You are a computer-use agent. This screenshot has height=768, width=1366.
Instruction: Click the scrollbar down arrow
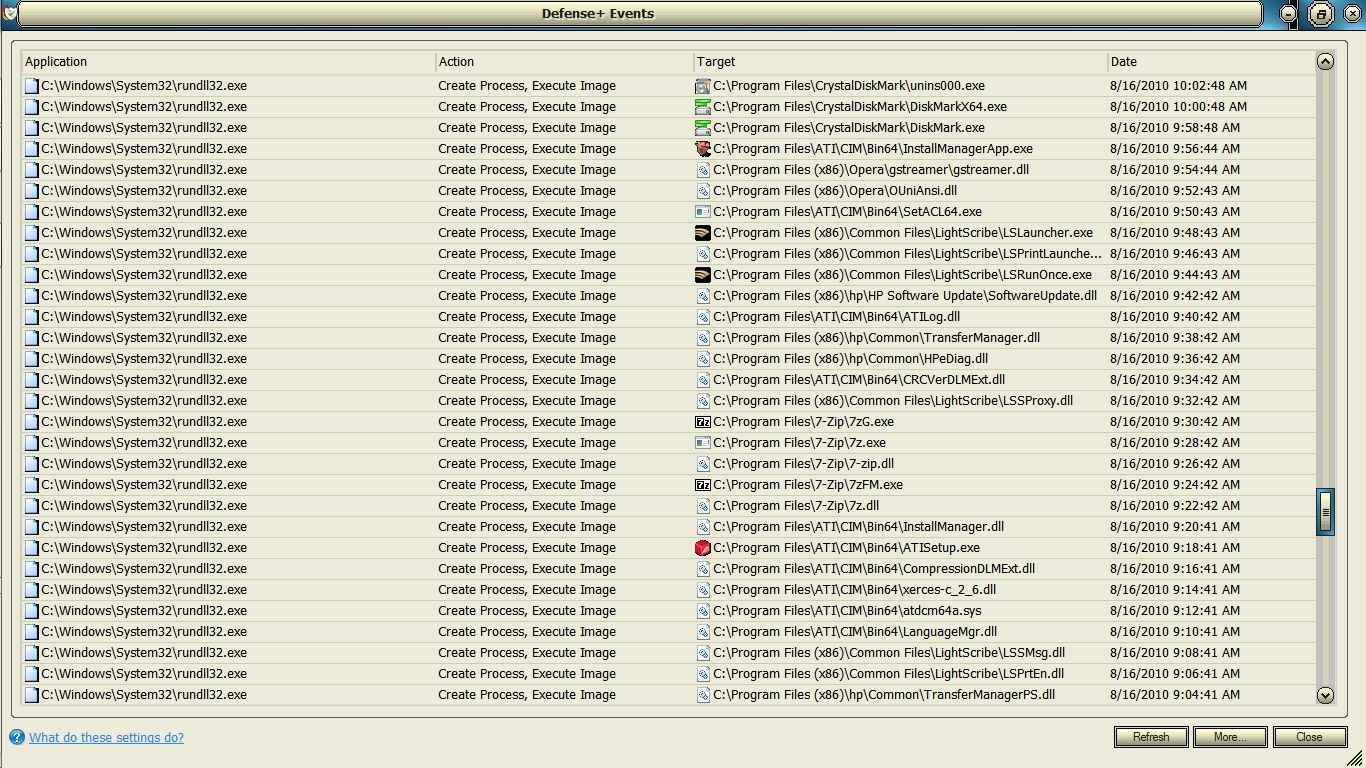1325,695
